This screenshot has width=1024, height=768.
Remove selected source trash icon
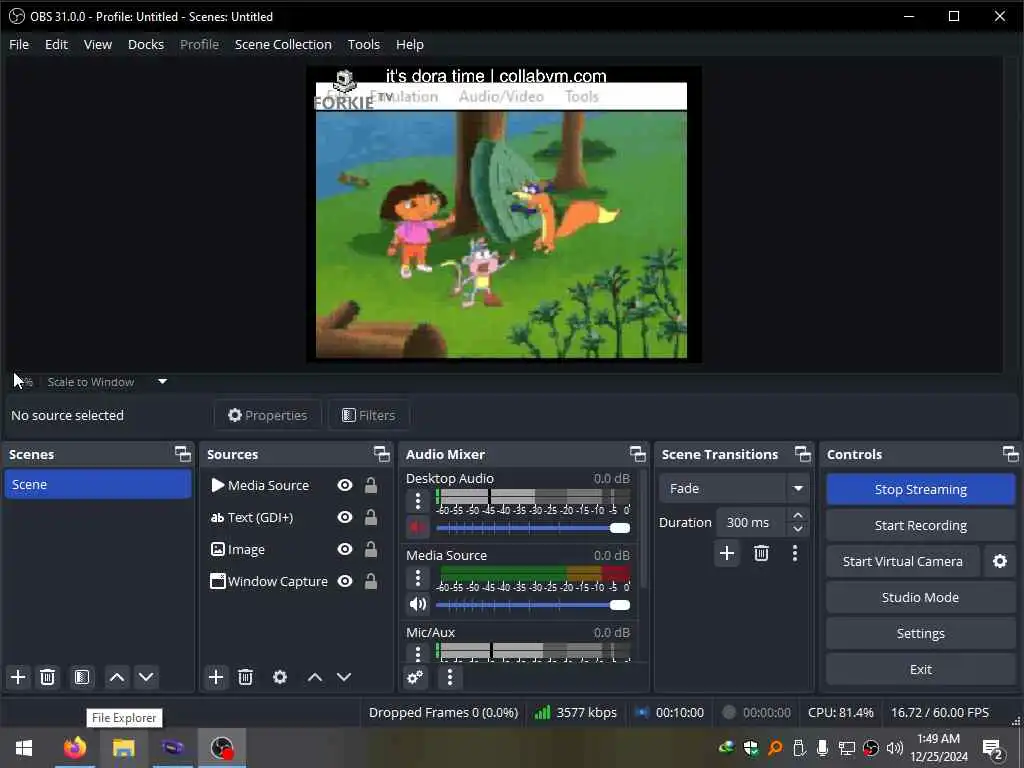(x=246, y=677)
